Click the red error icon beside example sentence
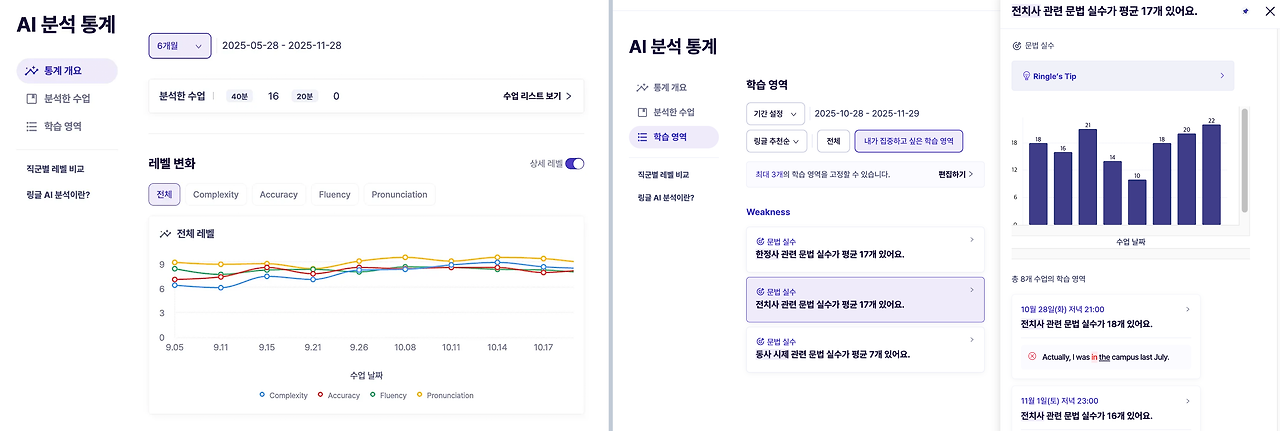1280x431 pixels. click(1032, 356)
